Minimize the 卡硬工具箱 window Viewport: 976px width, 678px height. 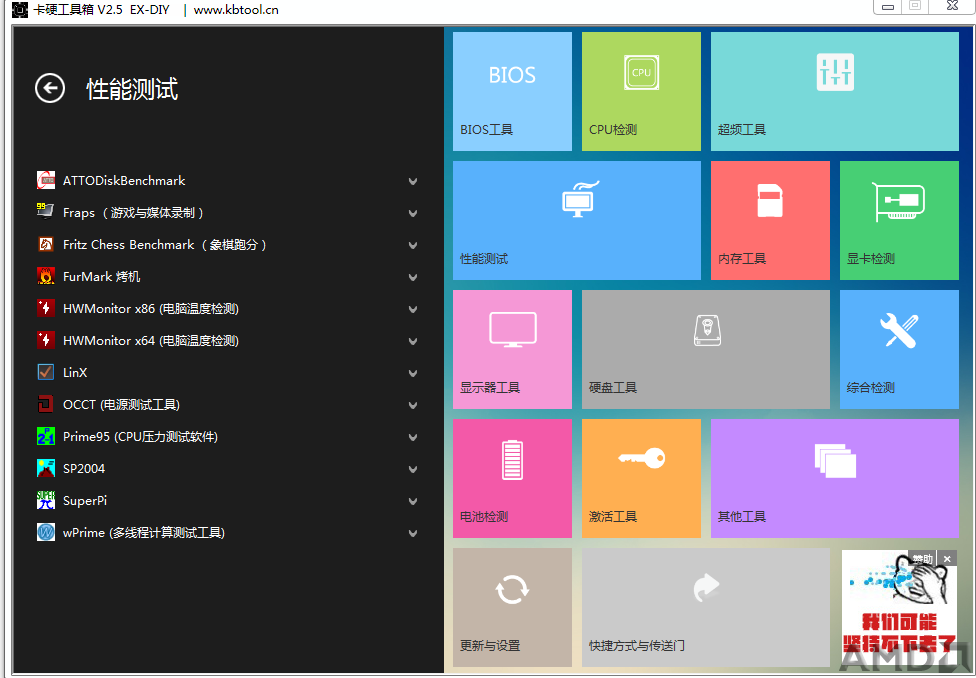[888, 7]
